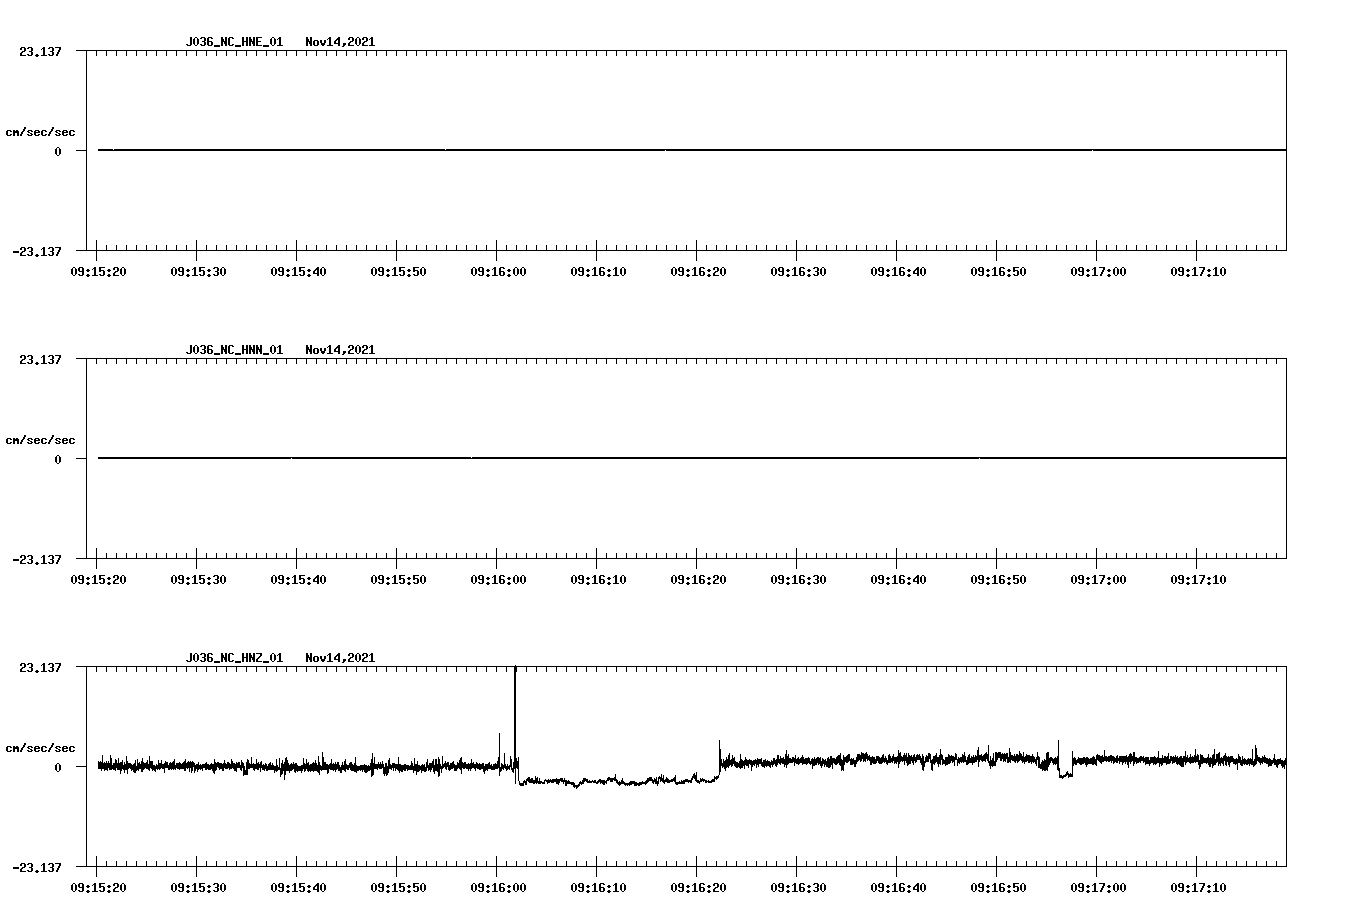The width and height of the screenshot is (1358, 924).
Task: Click the 09:17:10 time label under the HNN plot
Action: tap(1198, 580)
